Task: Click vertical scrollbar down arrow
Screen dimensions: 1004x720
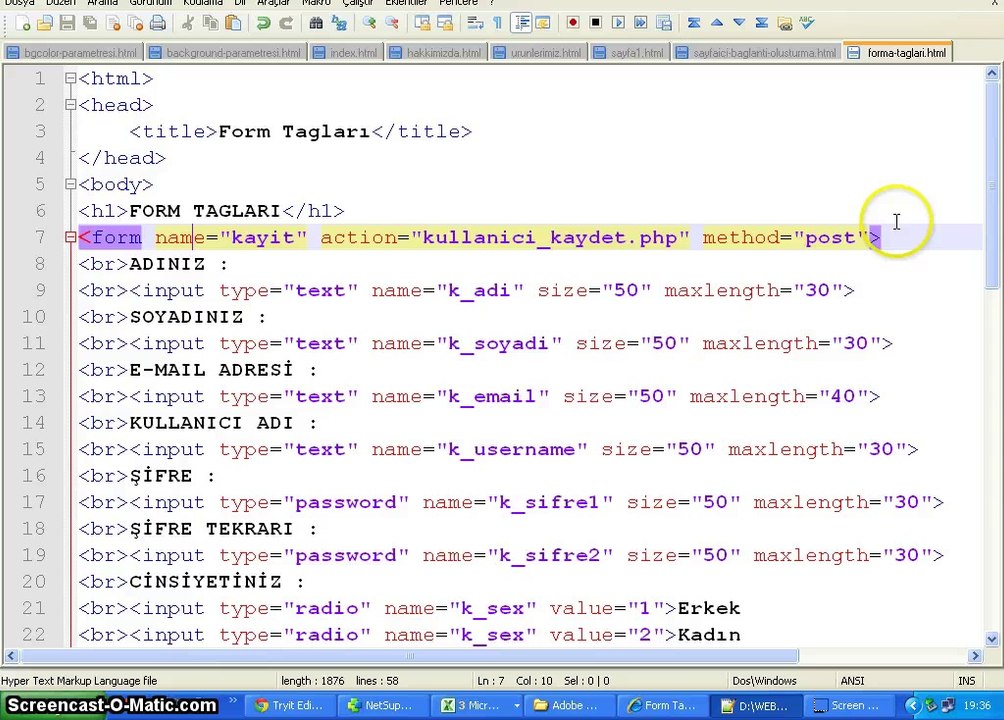Action: tap(992, 639)
